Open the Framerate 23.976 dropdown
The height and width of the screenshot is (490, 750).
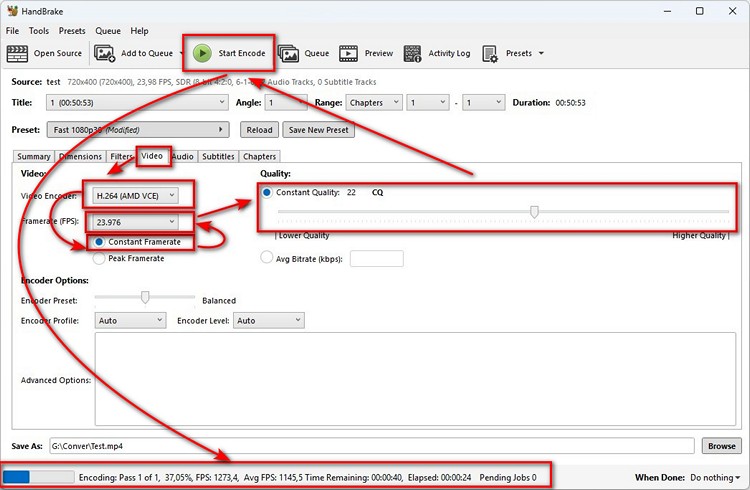[135, 222]
